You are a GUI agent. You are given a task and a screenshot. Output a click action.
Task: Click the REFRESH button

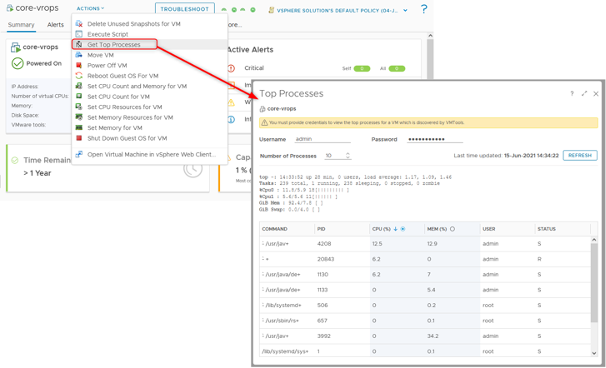pos(580,155)
